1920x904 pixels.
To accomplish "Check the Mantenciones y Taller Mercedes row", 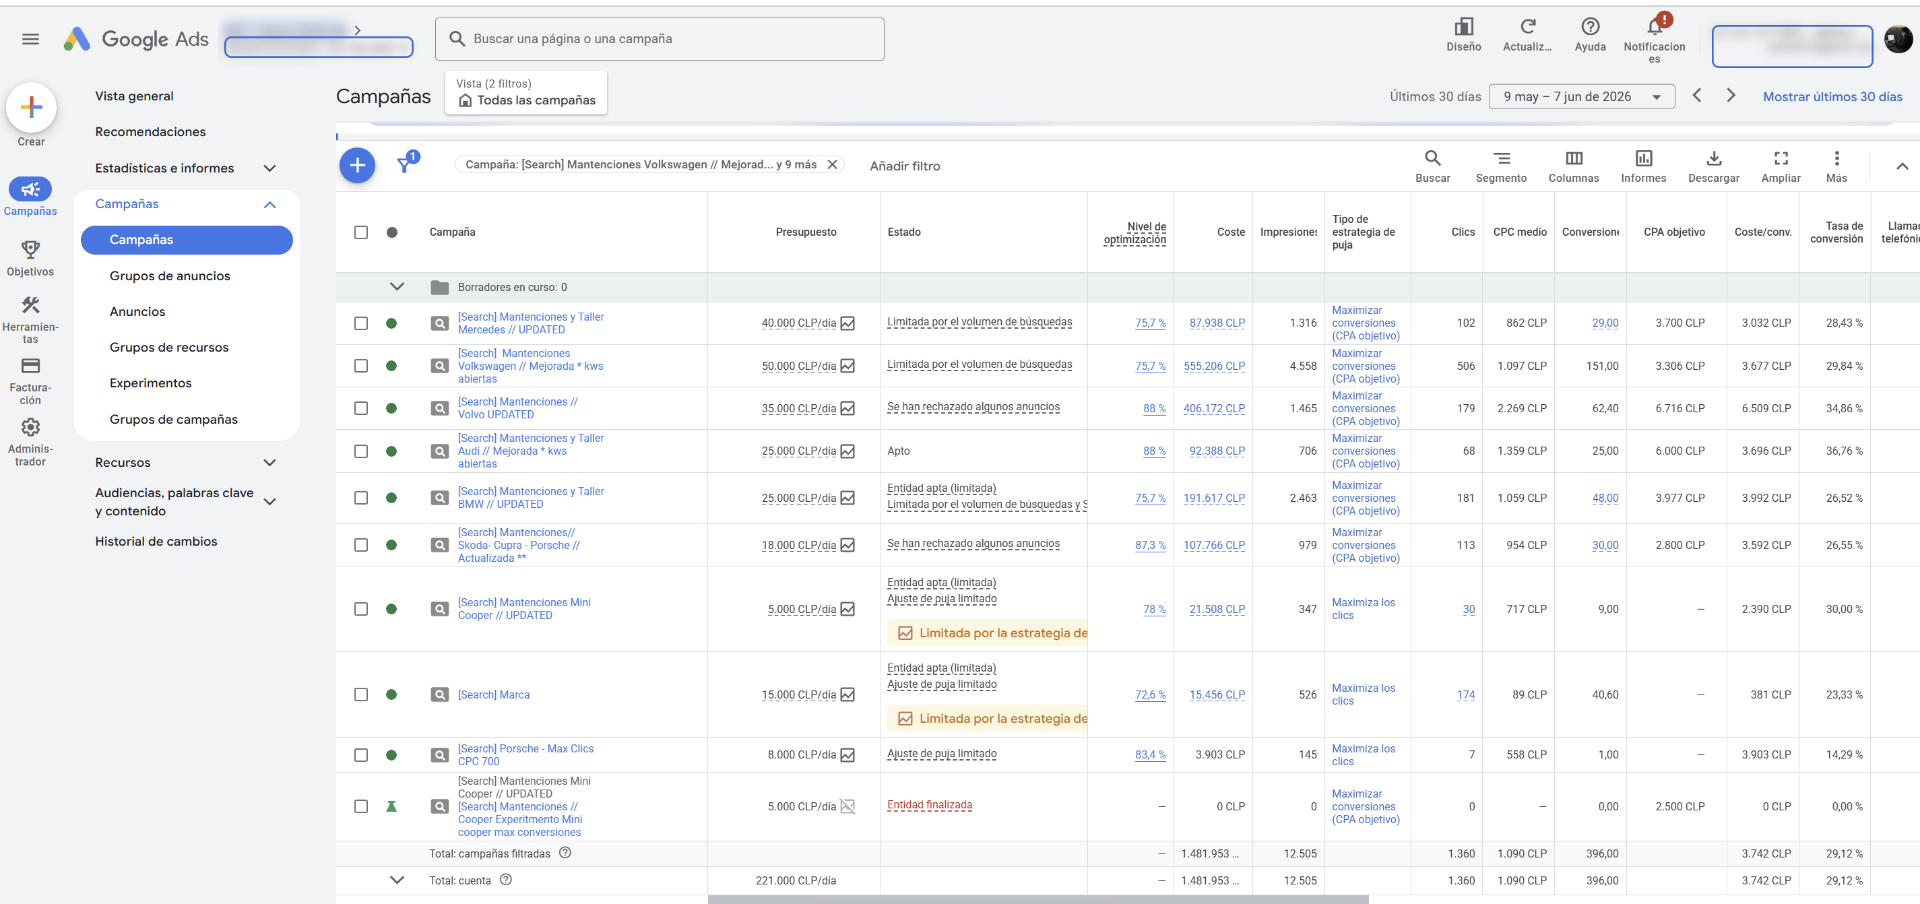I will tap(361, 323).
